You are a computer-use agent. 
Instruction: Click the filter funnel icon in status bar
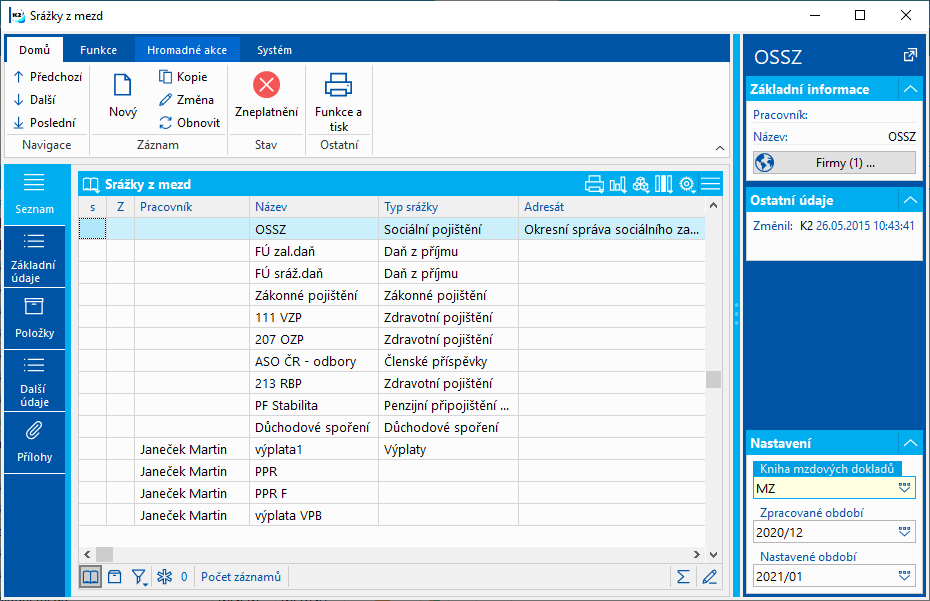click(x=139, y=577)
